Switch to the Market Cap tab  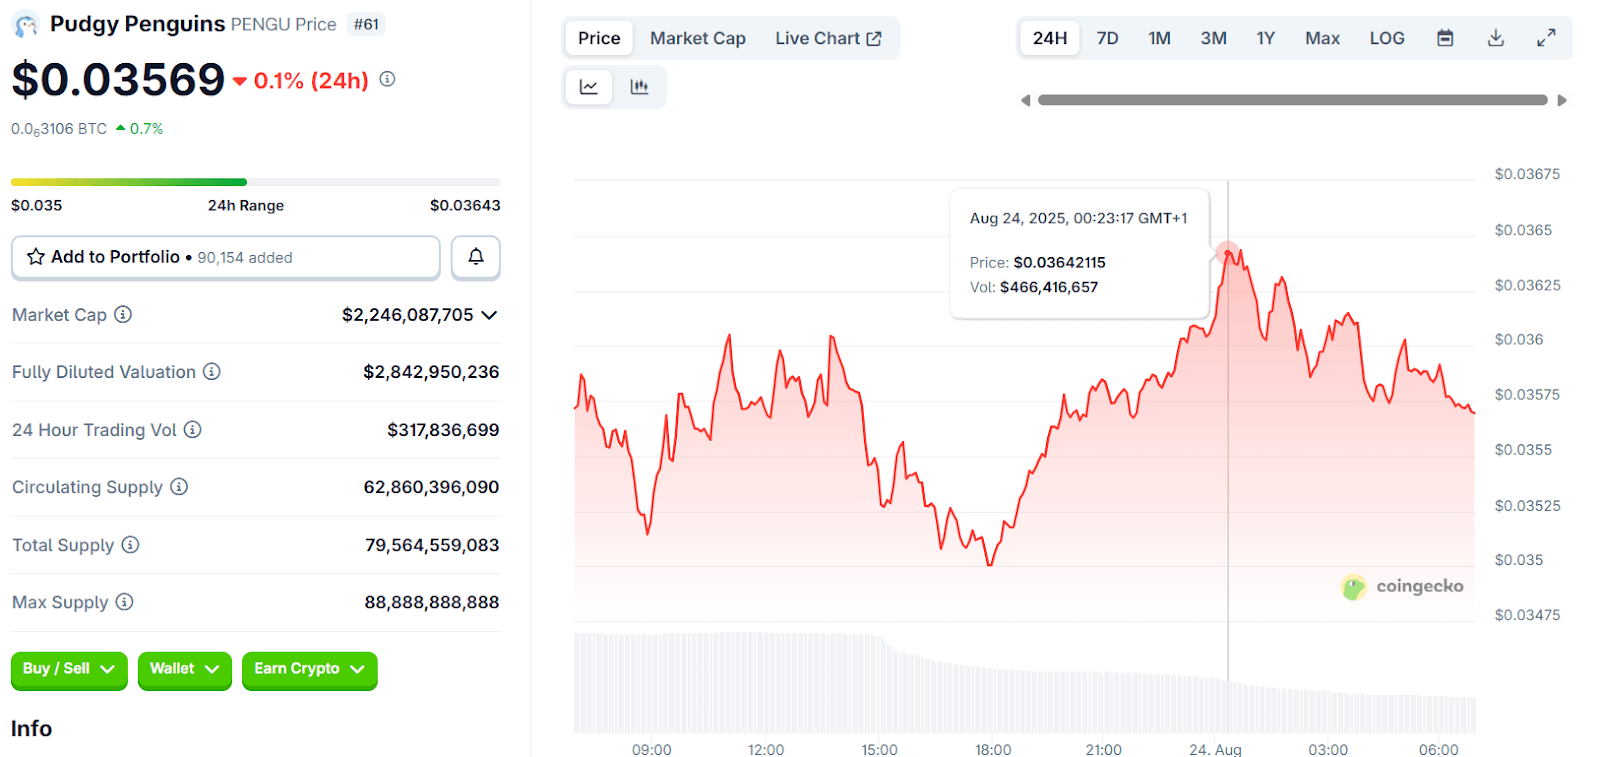[698, 38]
